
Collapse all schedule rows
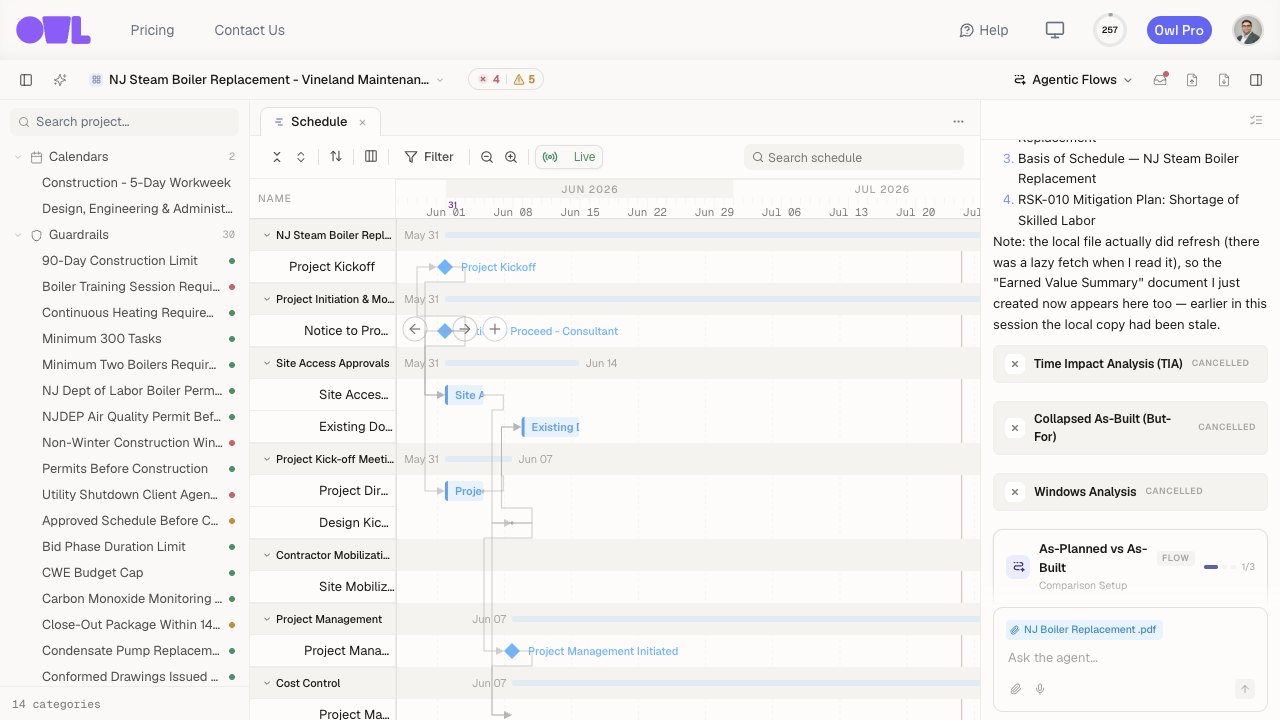[x=277, y=157]
